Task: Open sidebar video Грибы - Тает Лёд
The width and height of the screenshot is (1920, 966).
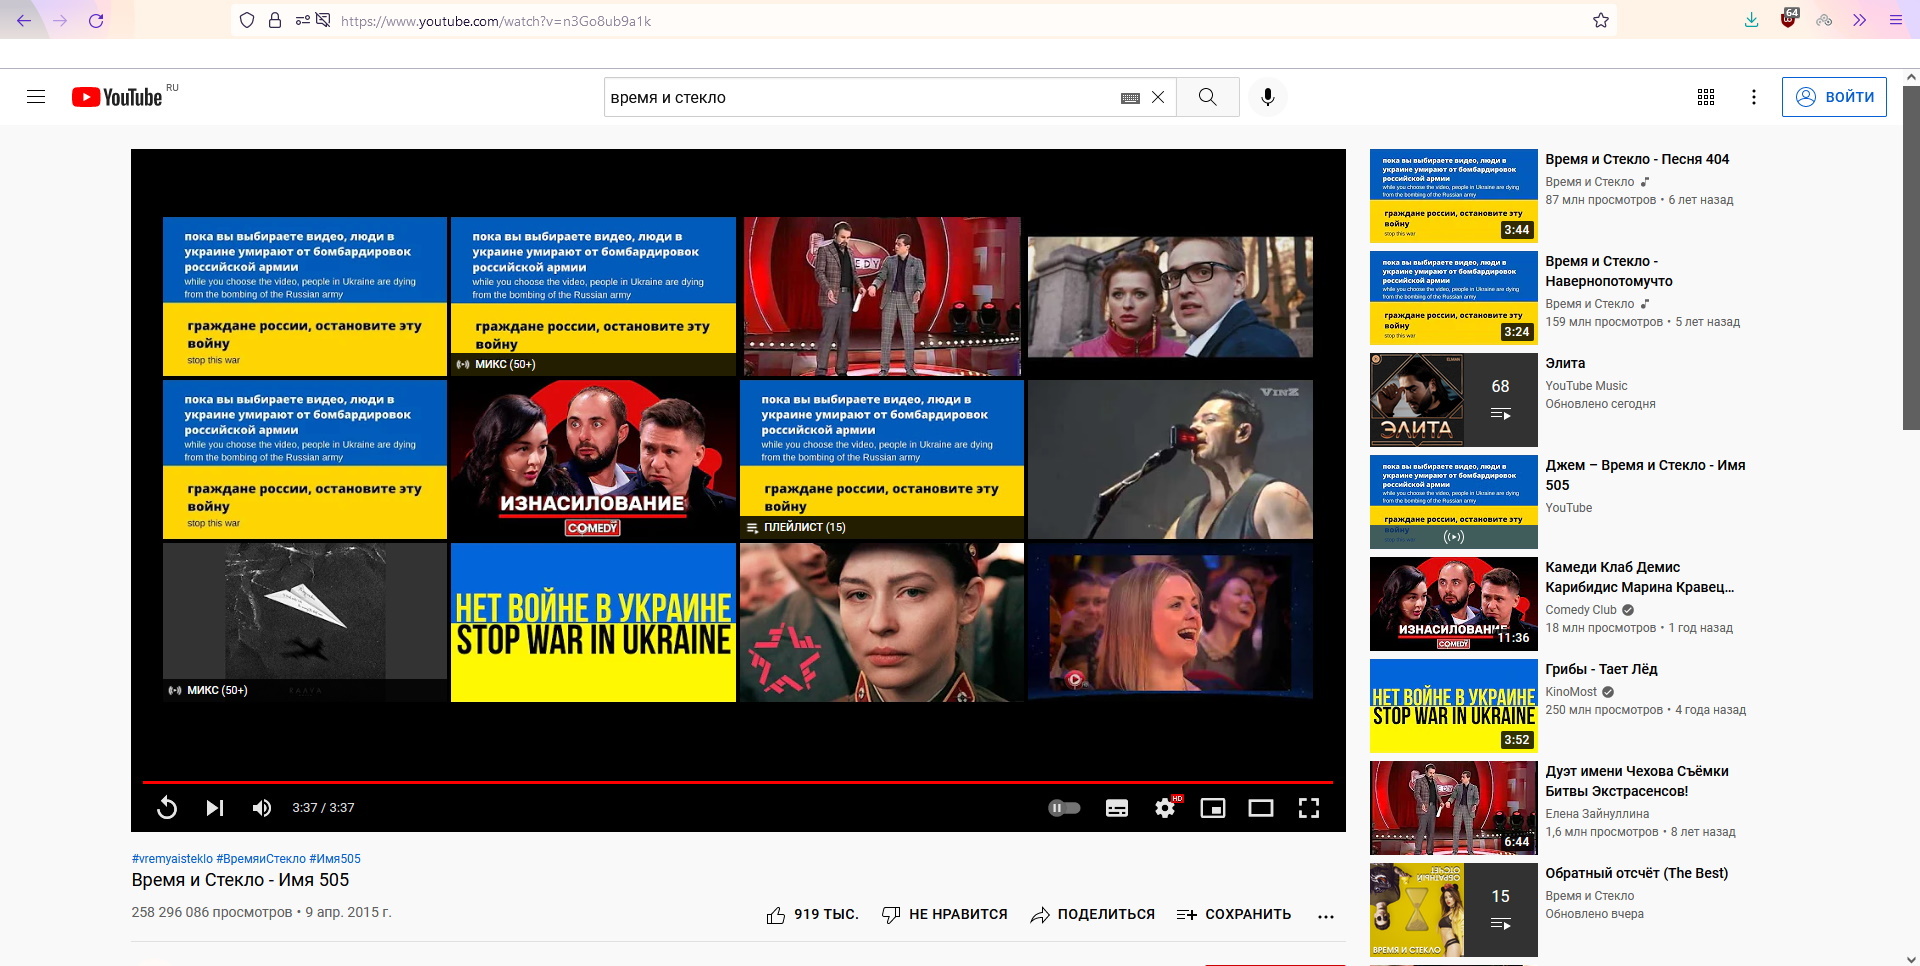Action: pyautogui.click(x=1601, y=669)
